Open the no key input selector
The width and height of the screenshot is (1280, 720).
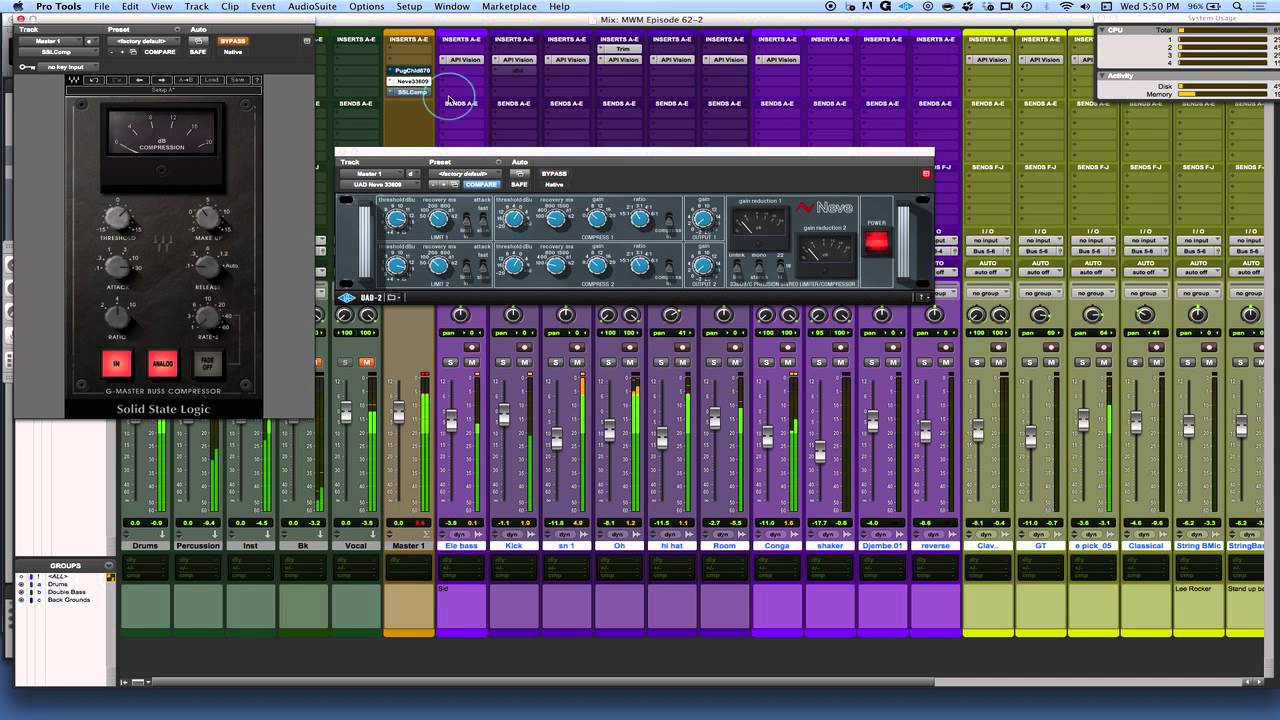70,67
